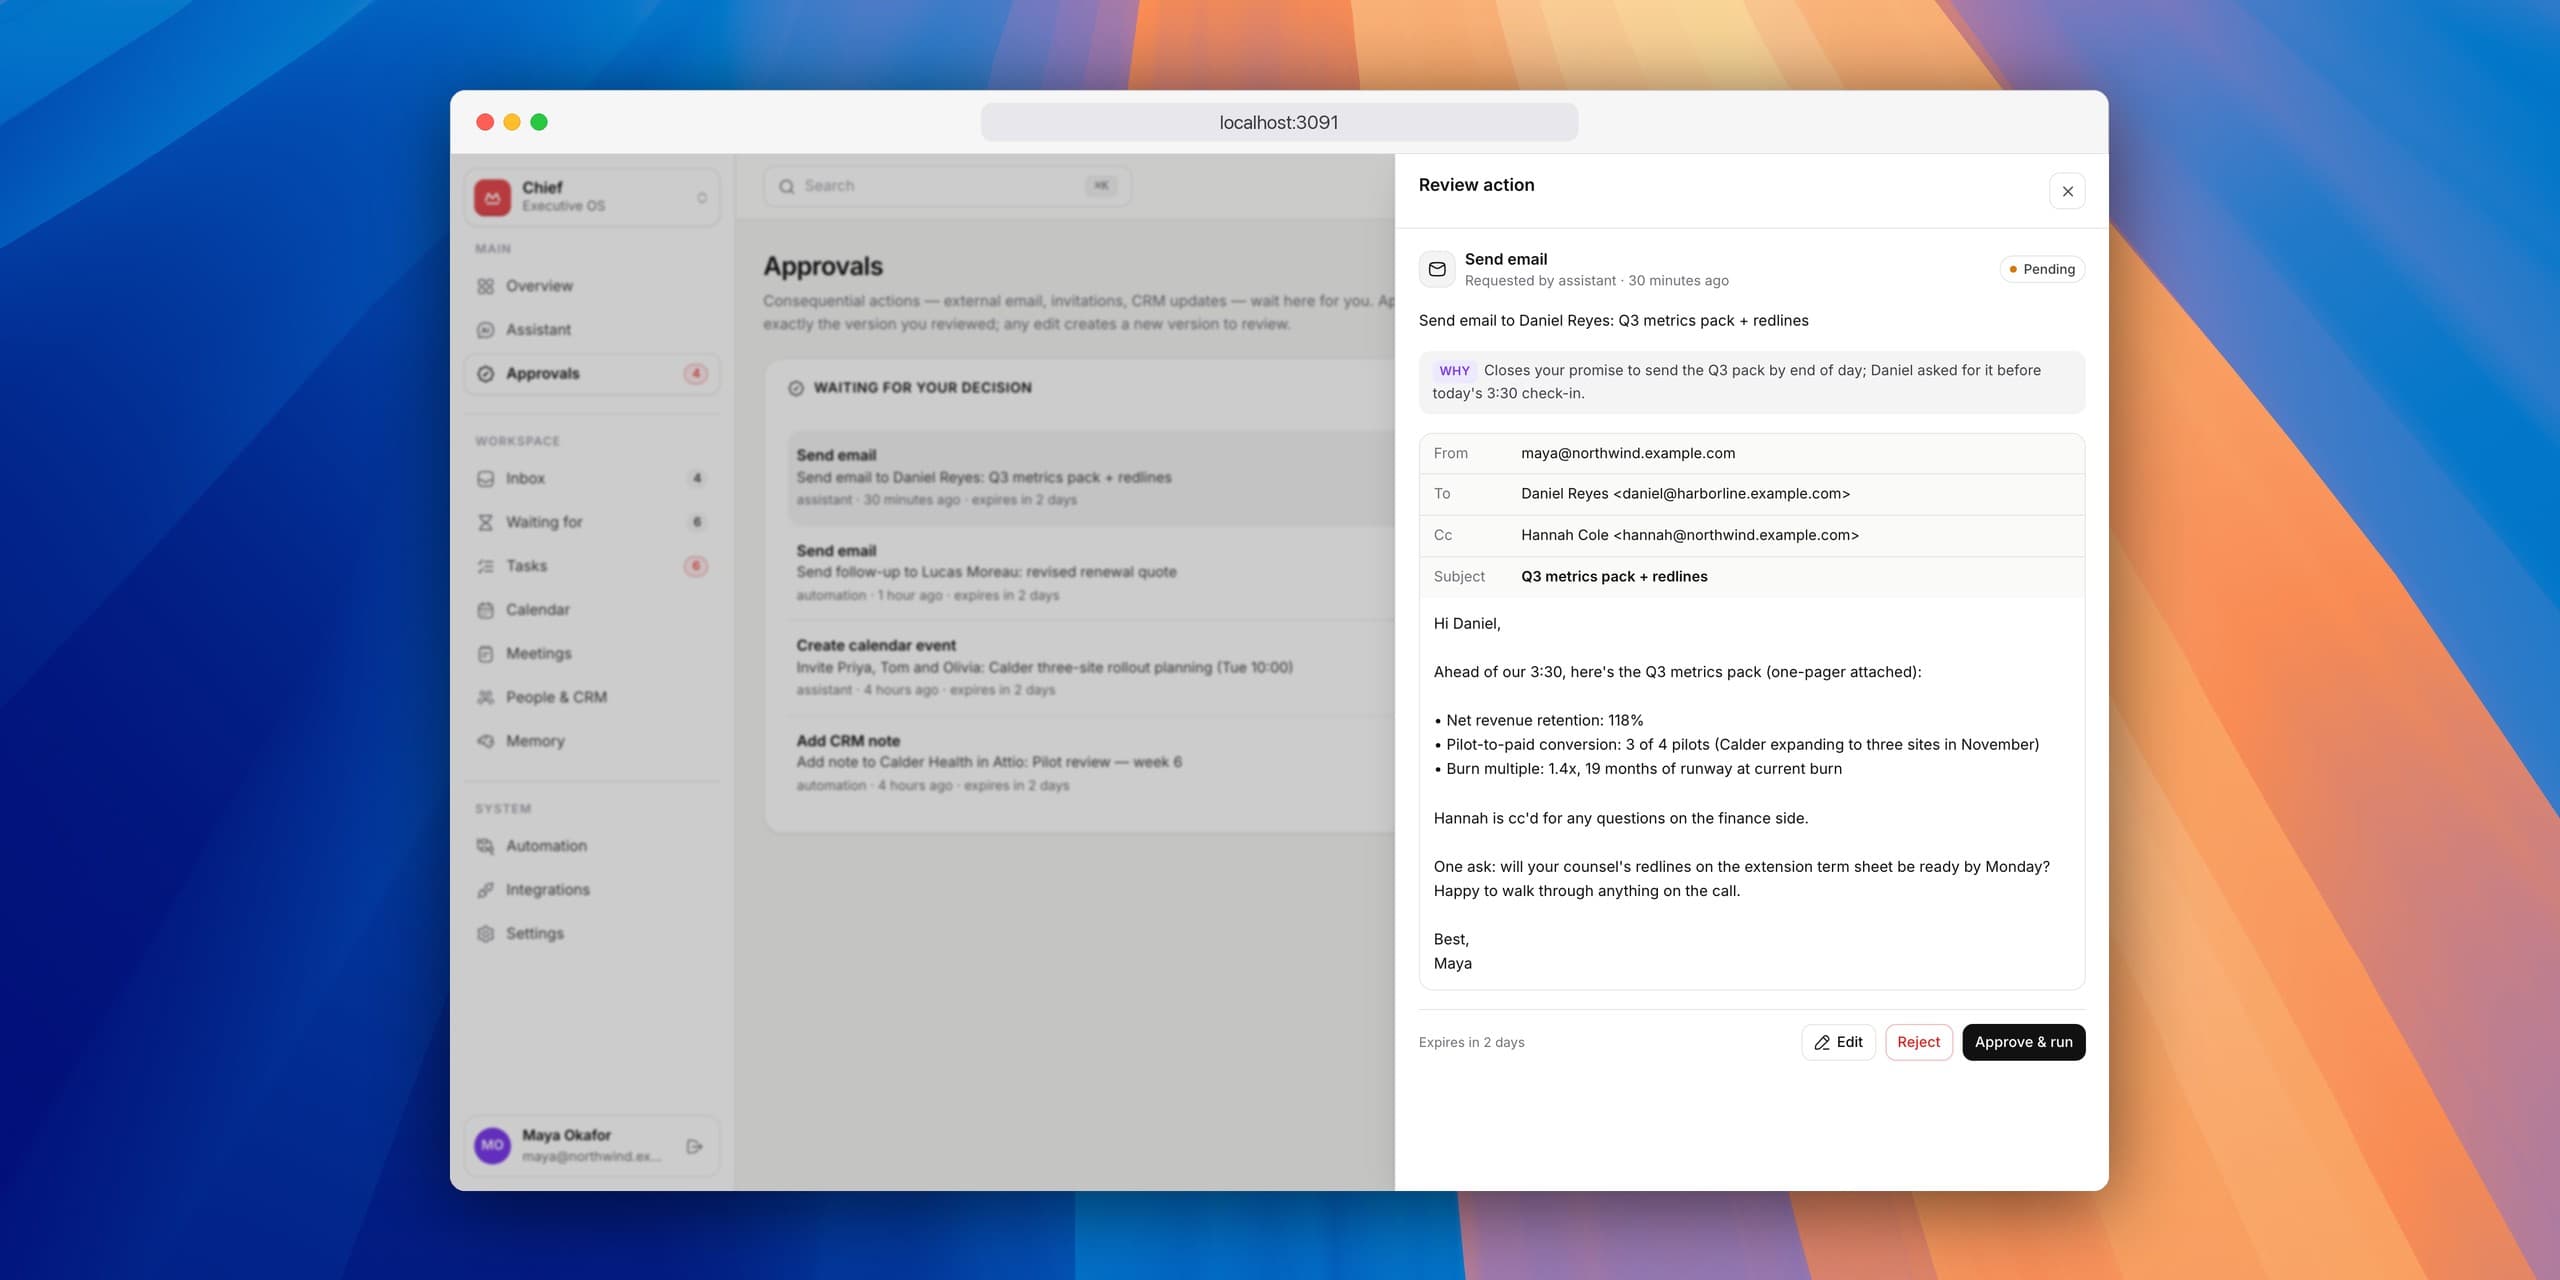The image size is (2560, 1280).
Task: Close the Review action panel
Action: click(x=2067, y=191)
